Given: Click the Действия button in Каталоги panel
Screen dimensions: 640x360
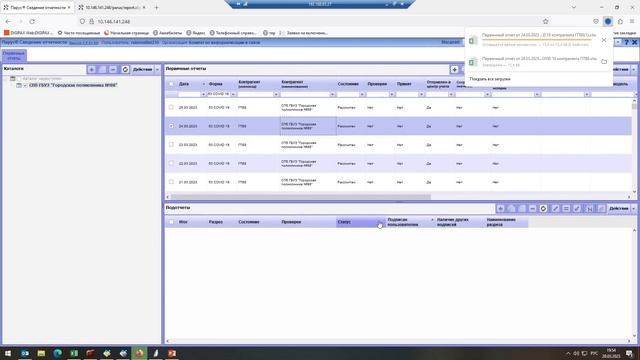Looking at the screenshot, I should (143, 69).
